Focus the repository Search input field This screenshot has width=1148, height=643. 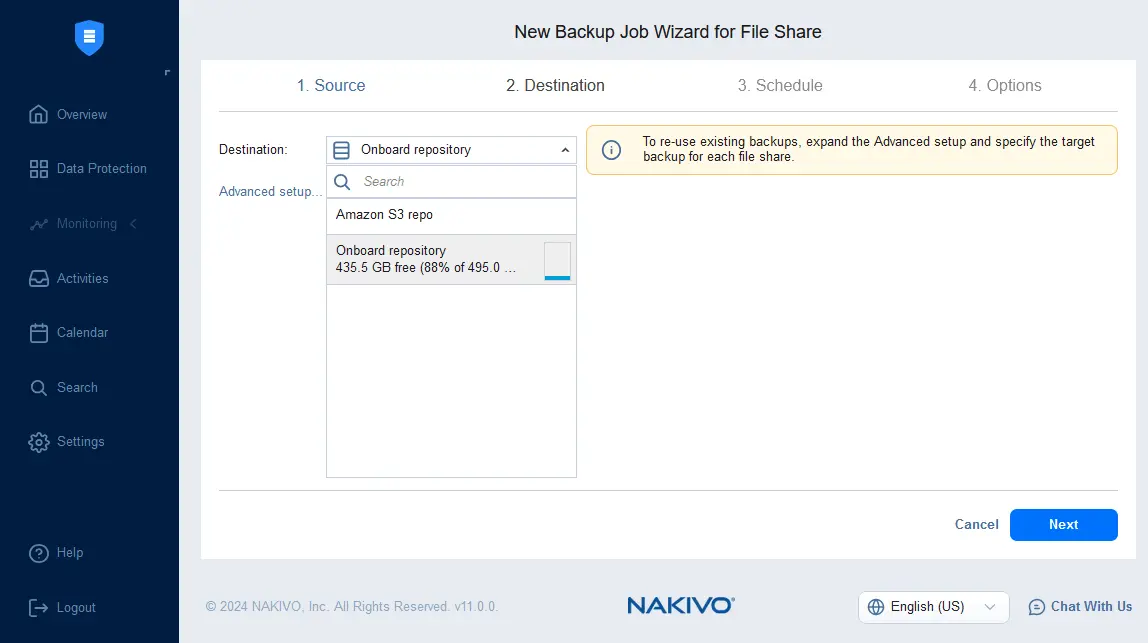pos(451,182)
